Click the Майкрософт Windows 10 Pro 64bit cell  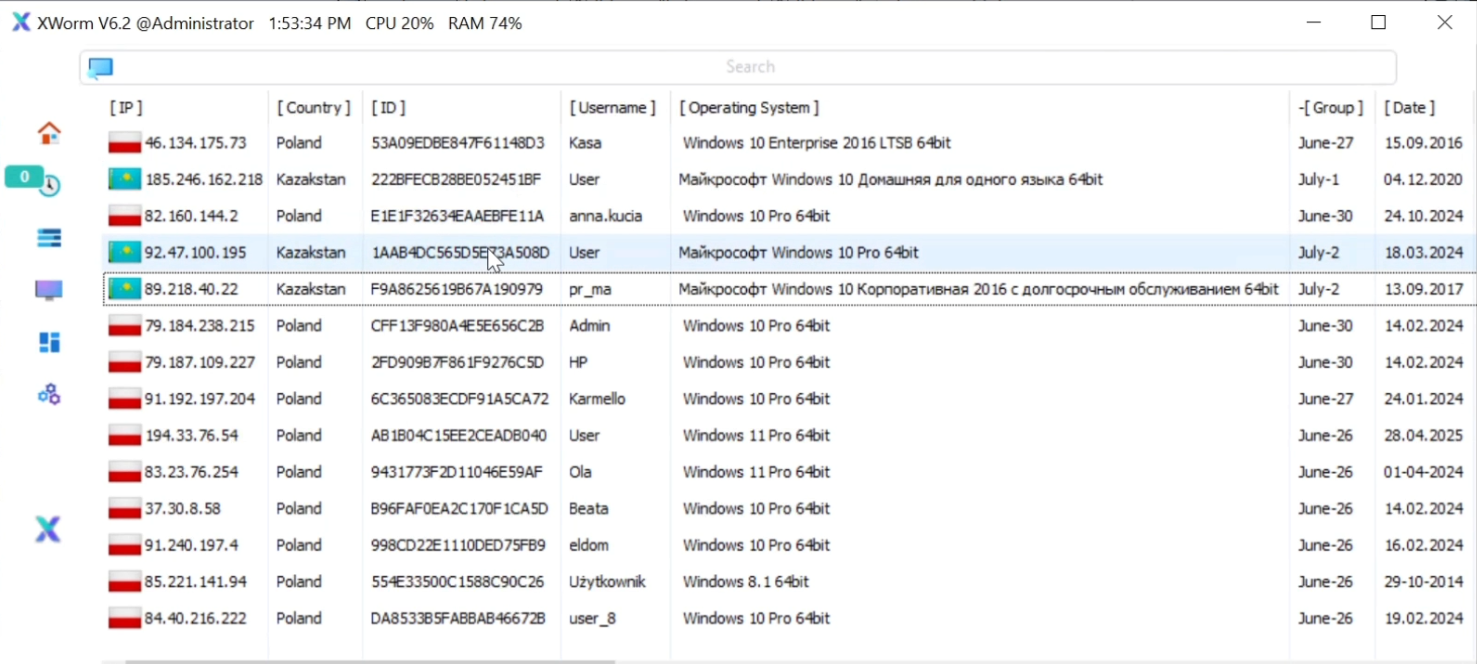point(799,253)
